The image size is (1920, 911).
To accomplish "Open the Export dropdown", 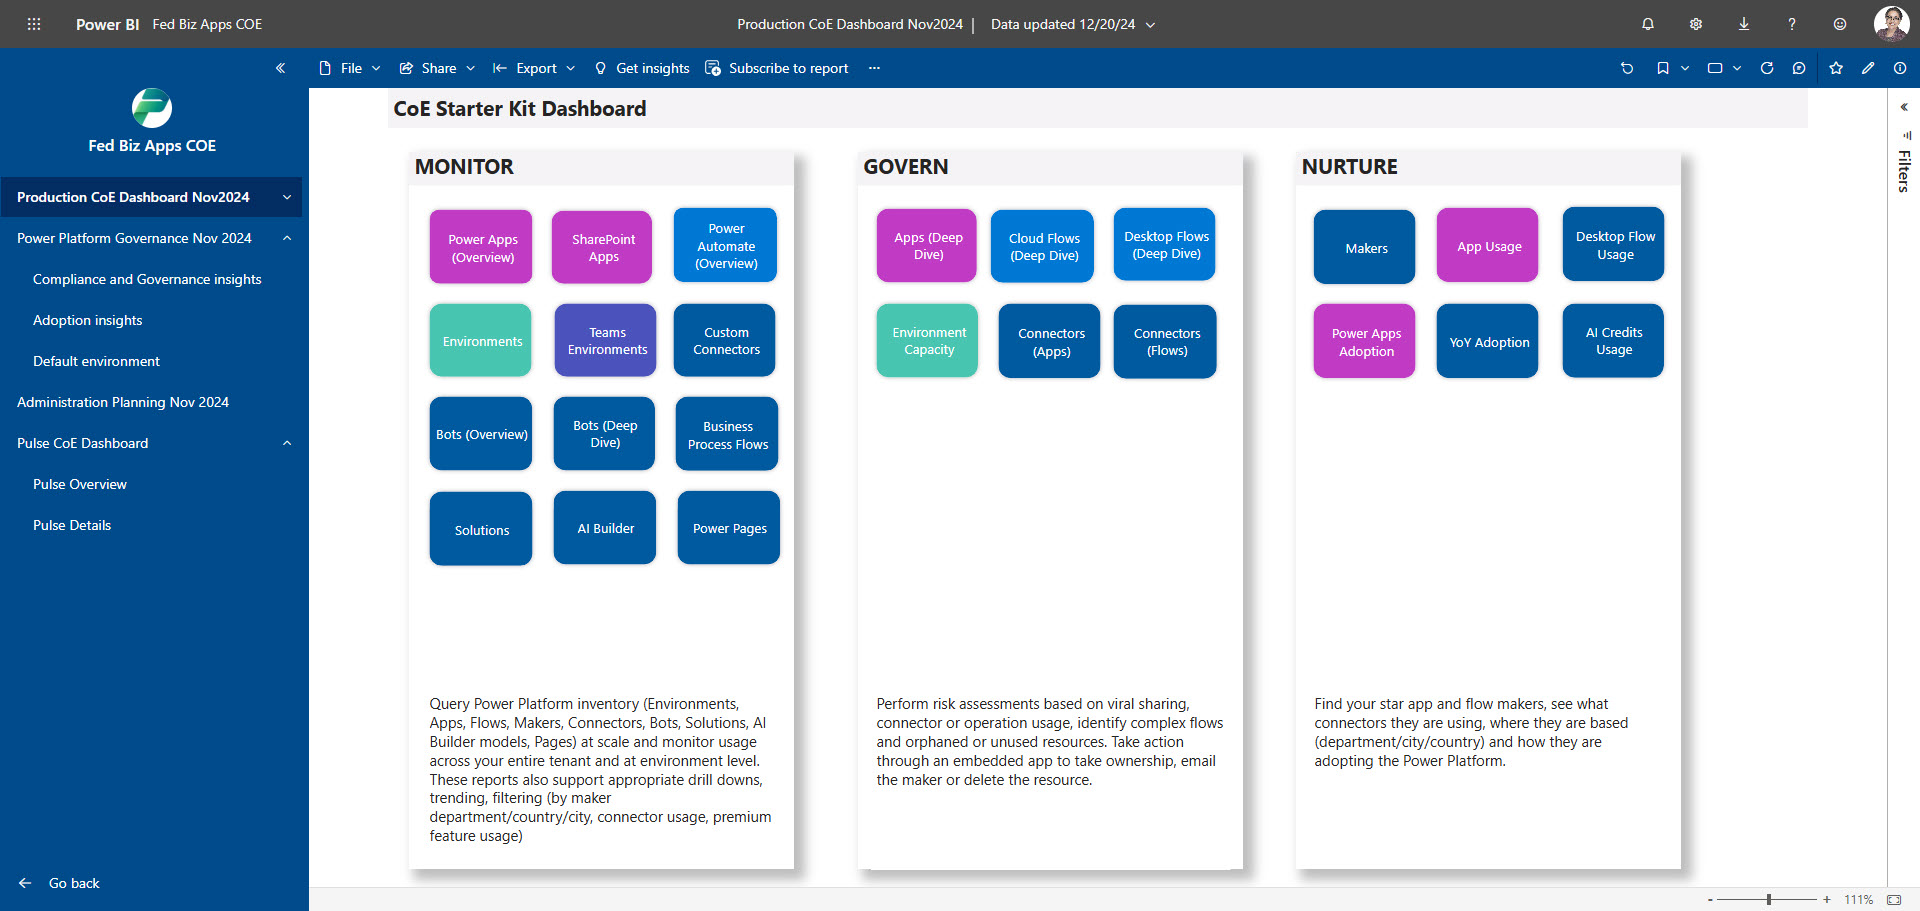I will click(x=534, y=68).
